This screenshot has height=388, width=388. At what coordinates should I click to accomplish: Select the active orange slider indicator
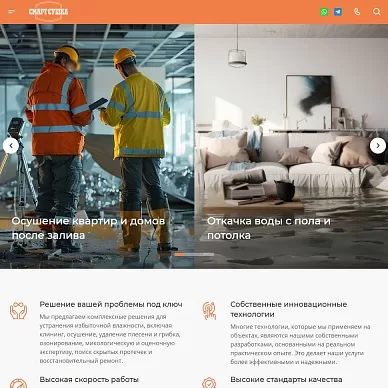(179, 254)
